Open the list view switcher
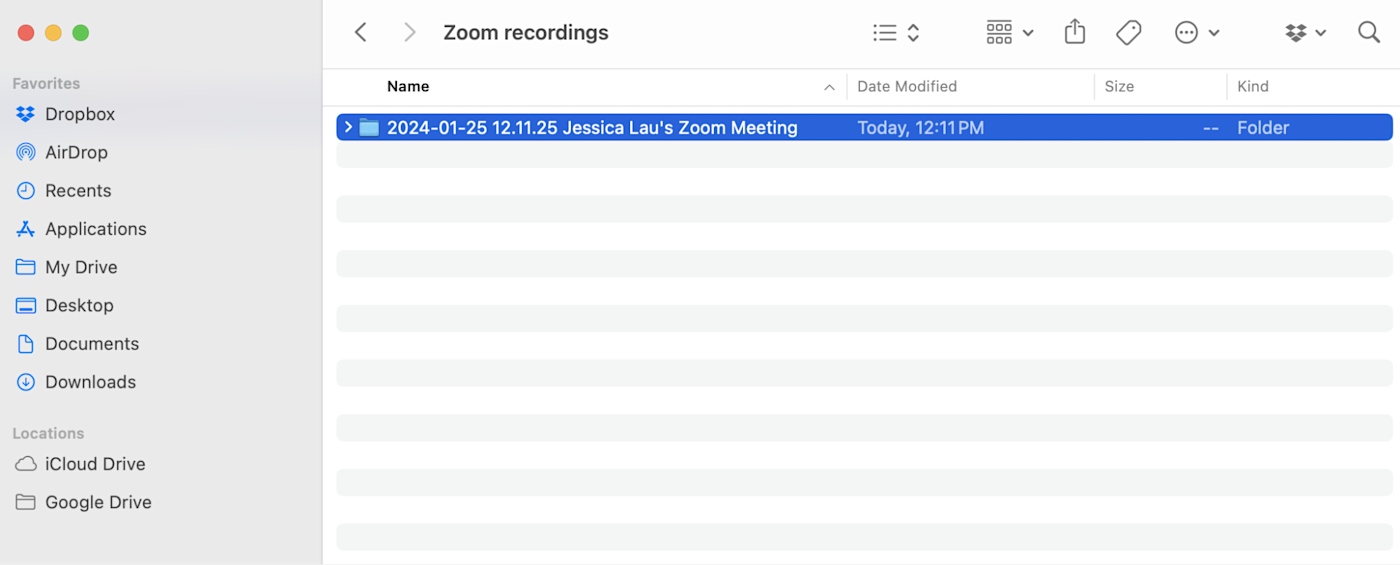This screenshot has height=565, width=1400. click(896, 33)
